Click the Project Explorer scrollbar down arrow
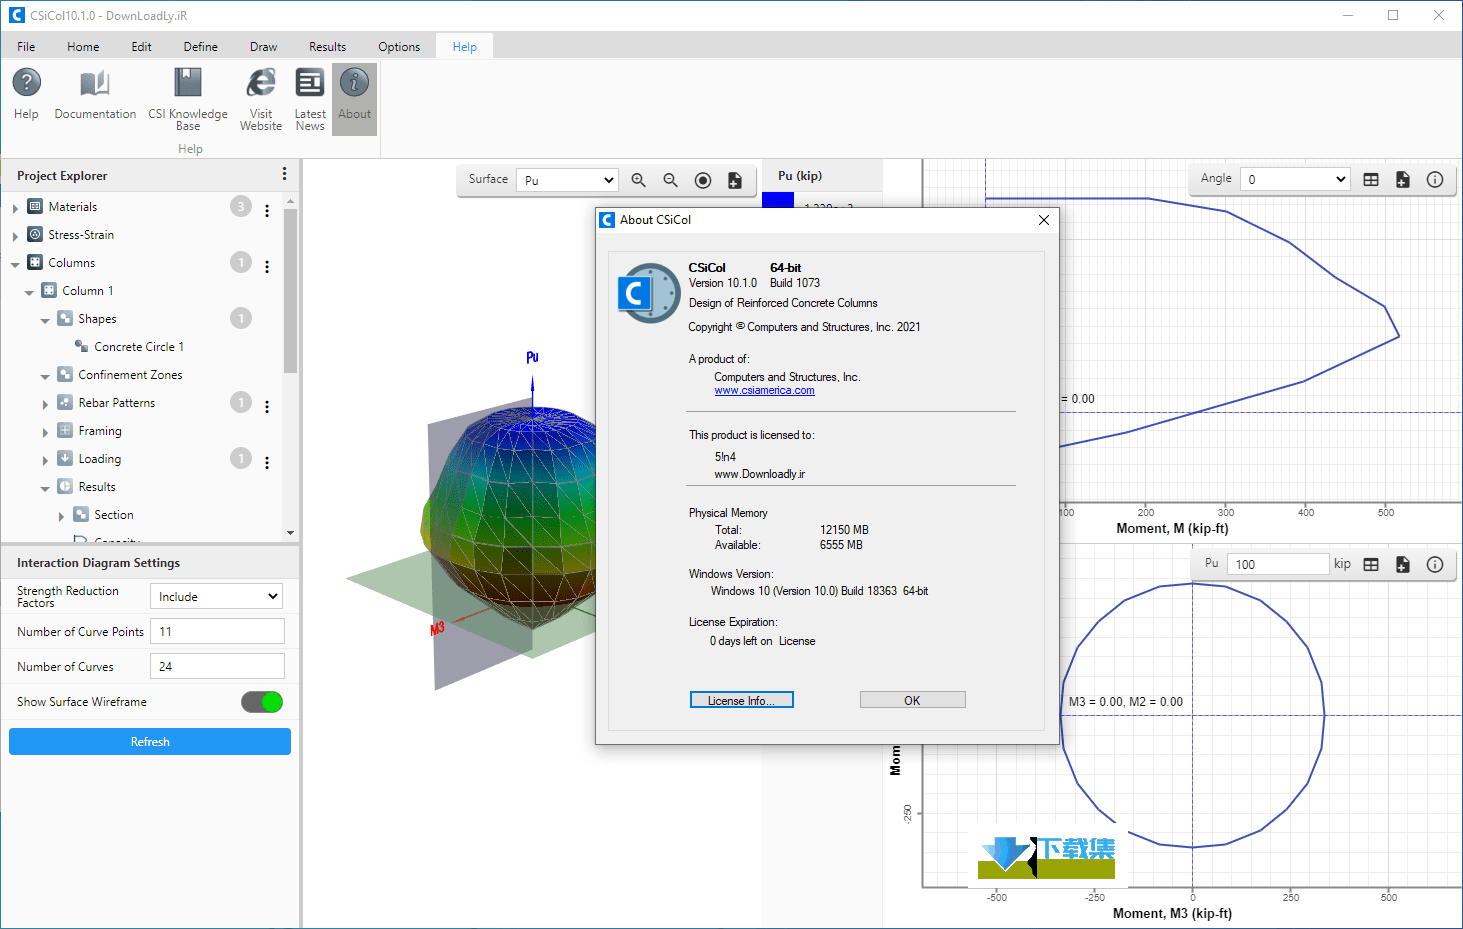Viewport: 1463px width, 929px height. click(290, 533)
